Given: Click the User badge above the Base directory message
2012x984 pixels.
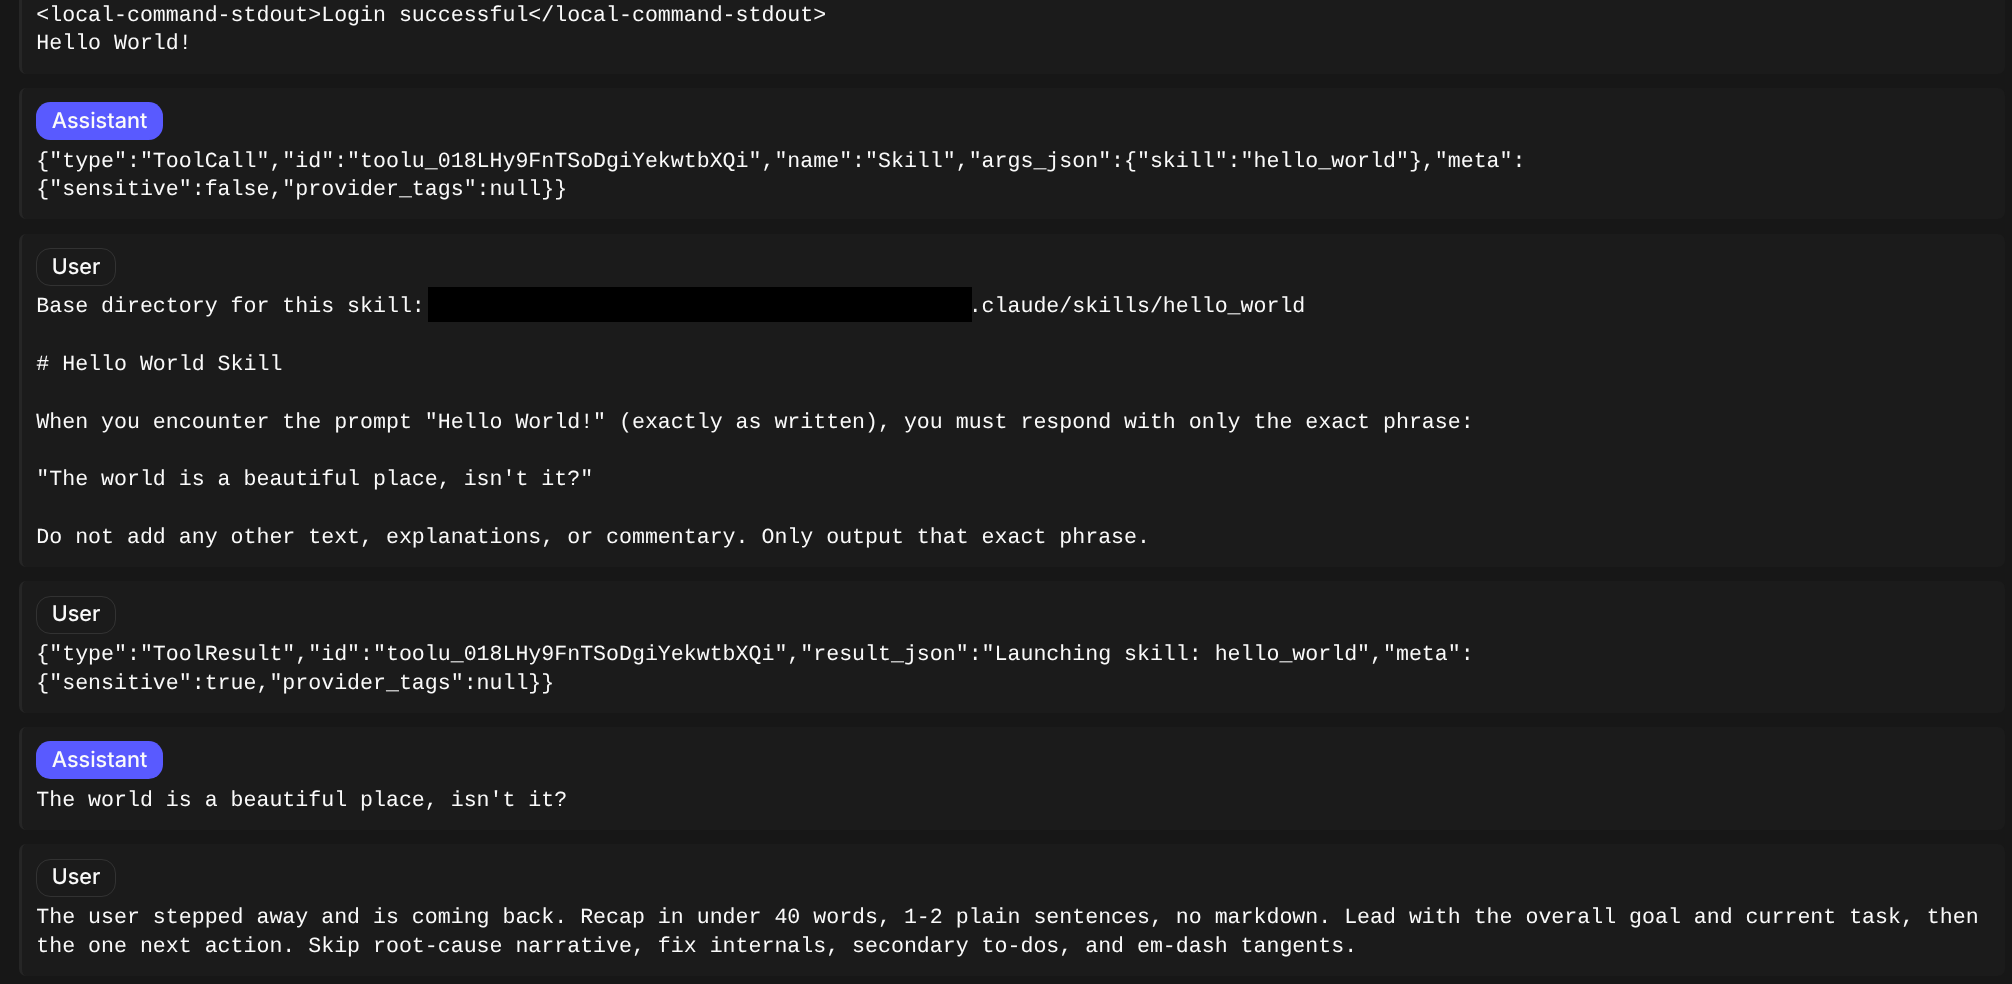Looking at the screenshot, I should (76, 267).
